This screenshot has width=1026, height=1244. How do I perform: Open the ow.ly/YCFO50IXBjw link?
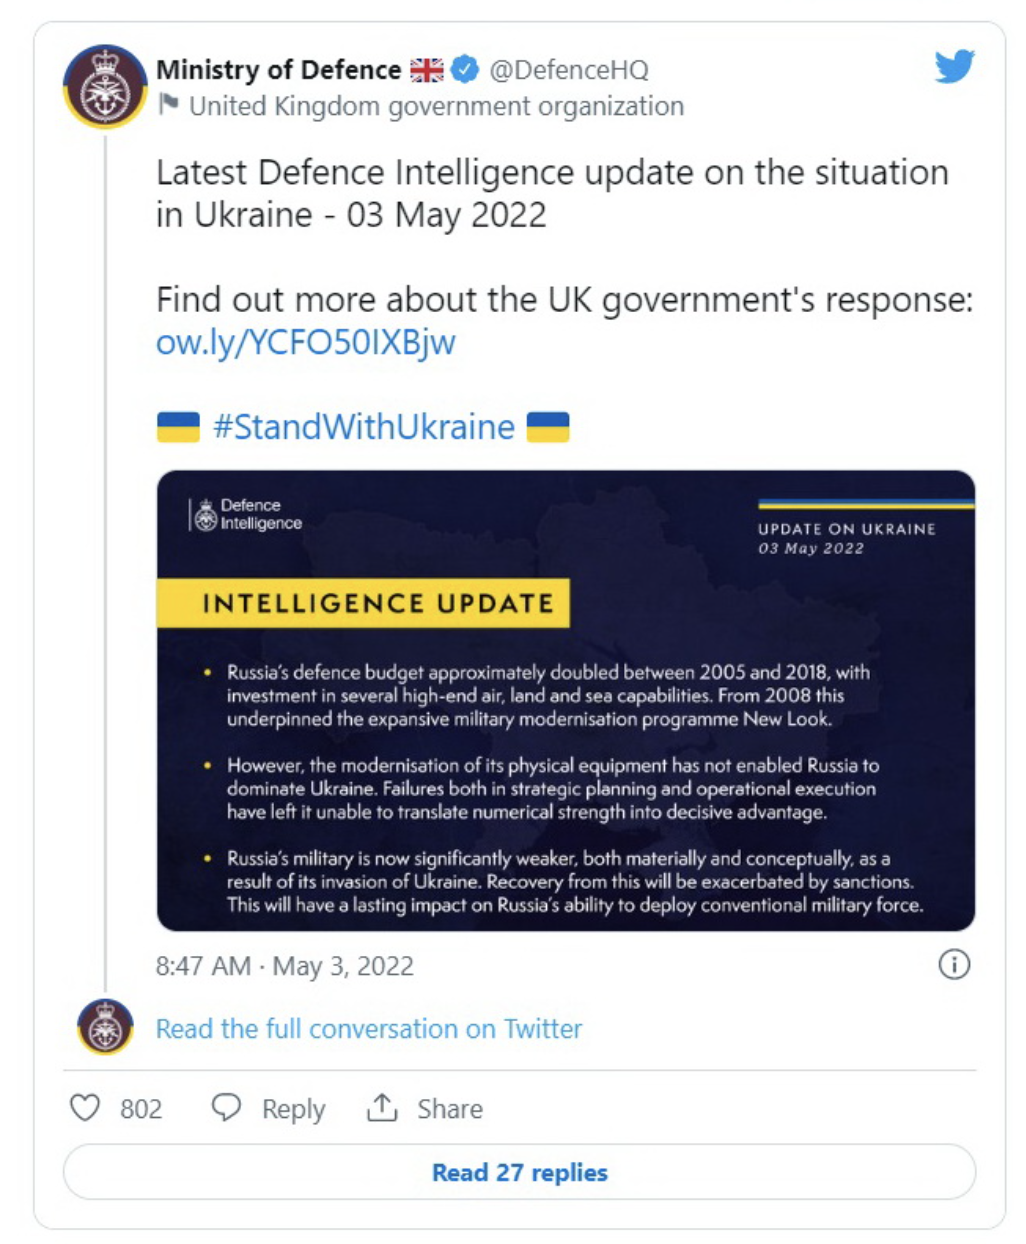tap(306, 342)
